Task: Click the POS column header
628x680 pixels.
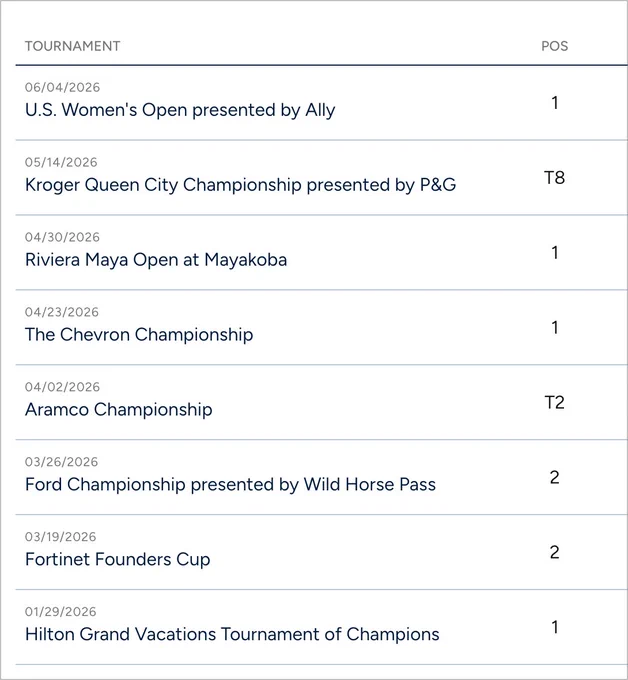Action: coord(555,46)
